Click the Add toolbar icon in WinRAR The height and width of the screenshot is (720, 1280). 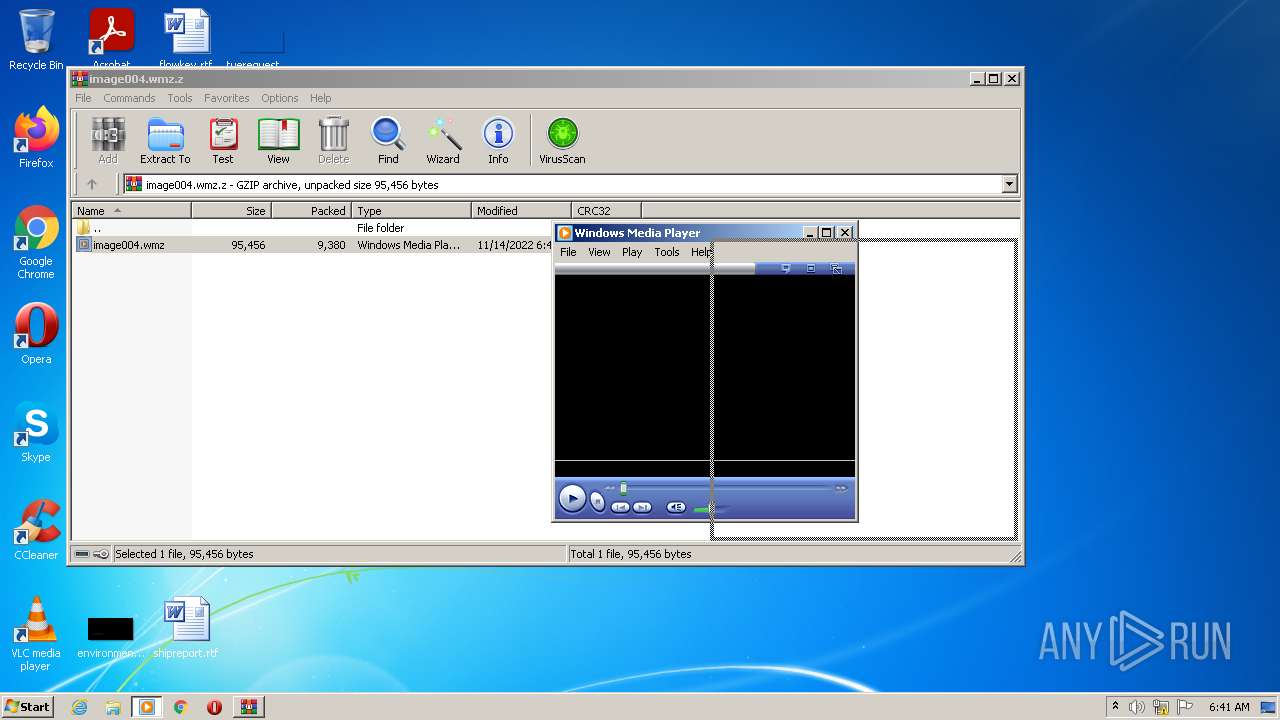click(x=108, y=141)
